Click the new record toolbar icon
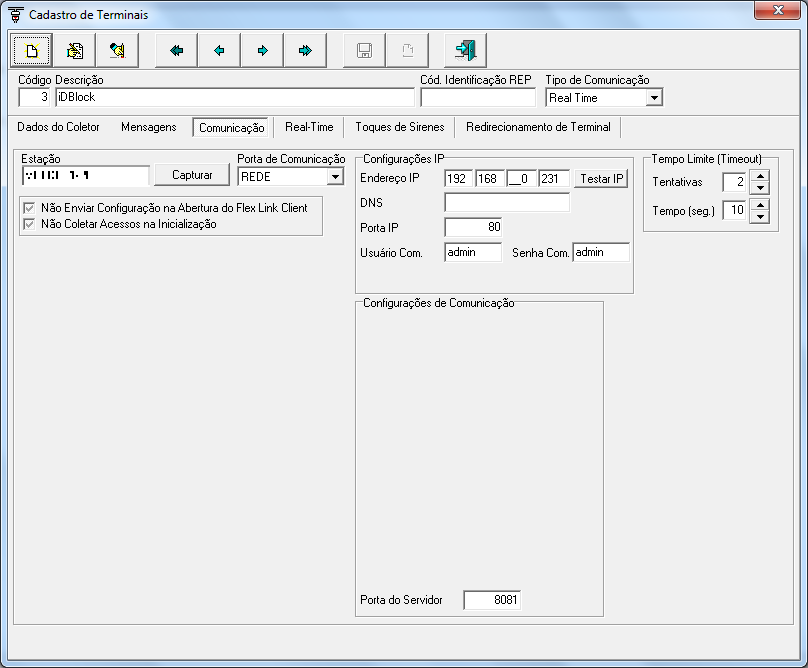The width and height of the screenshot is (808, 668). tap(31, 51)
